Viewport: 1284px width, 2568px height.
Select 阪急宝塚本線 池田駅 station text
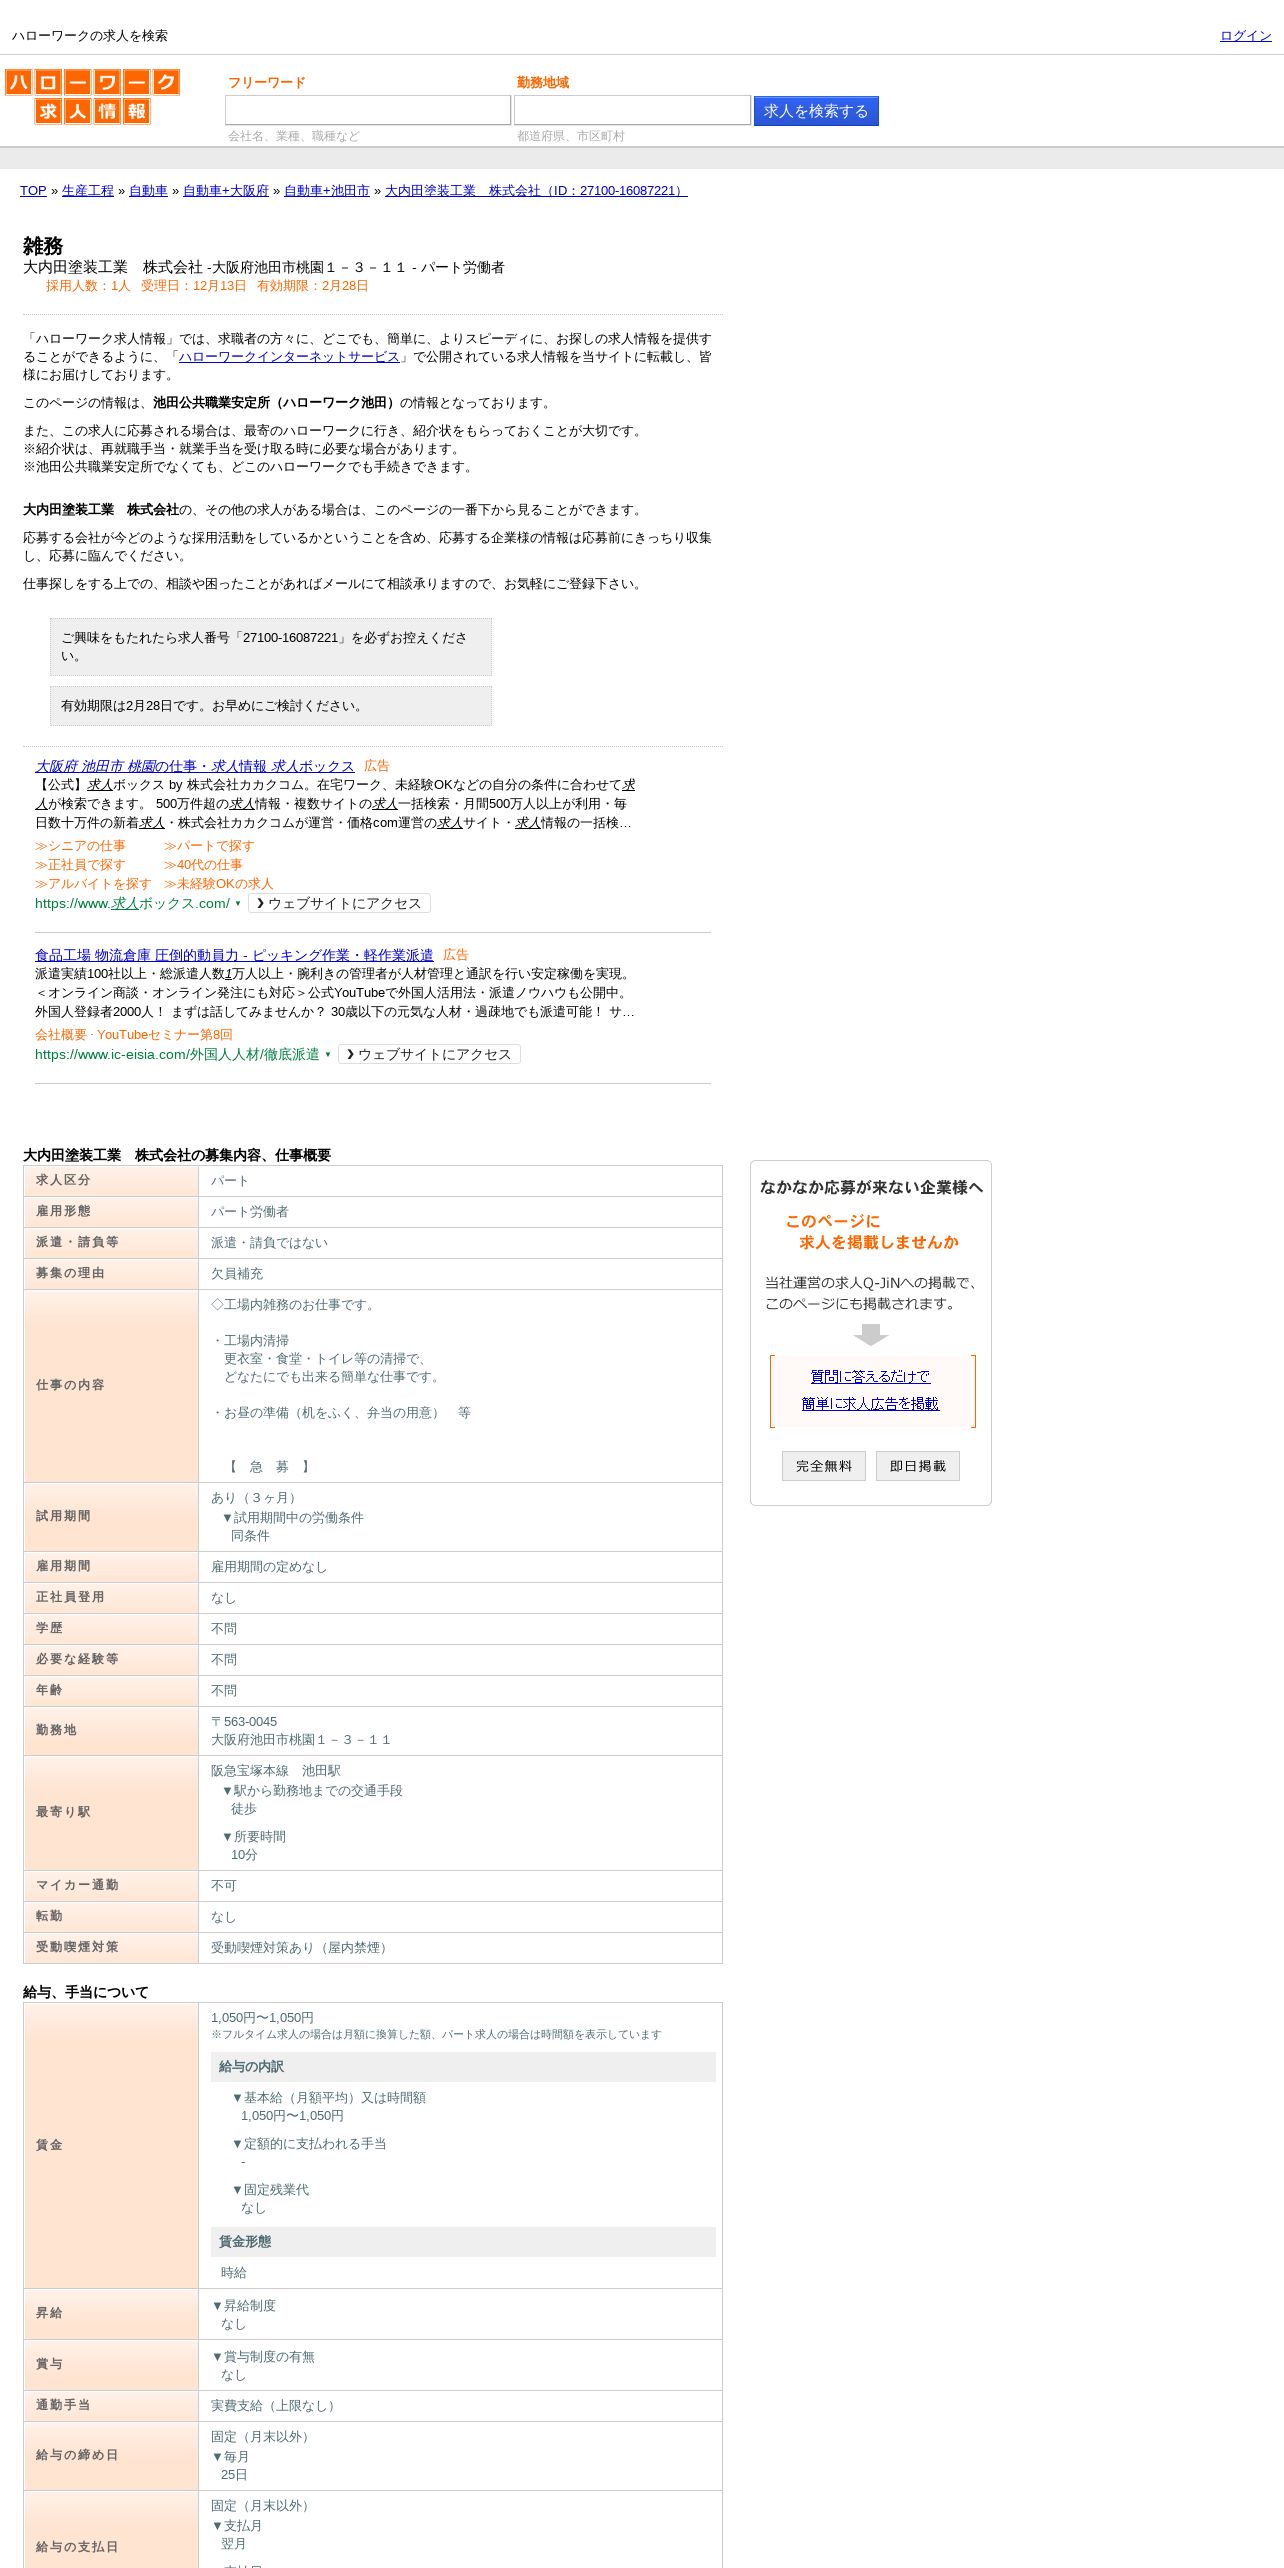276,1771
